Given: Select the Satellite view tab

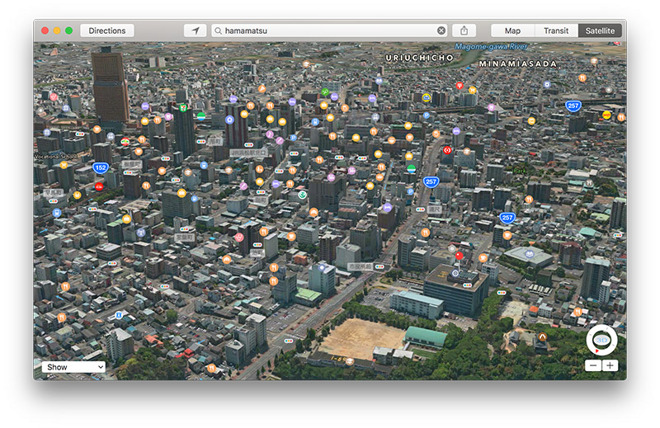Looking at the screenshot, I should 600,31.
